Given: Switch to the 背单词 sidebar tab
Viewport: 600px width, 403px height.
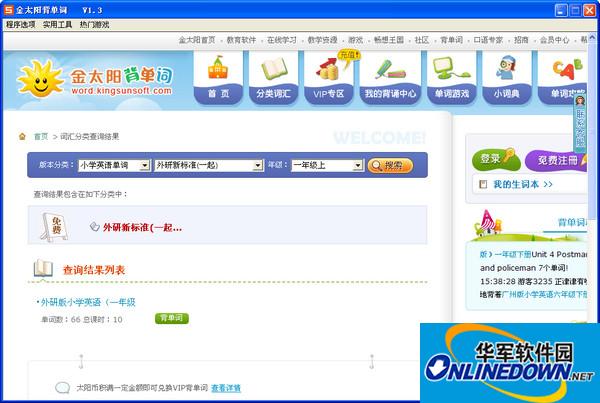Looking at the screenshot, I should click(571, 223).
